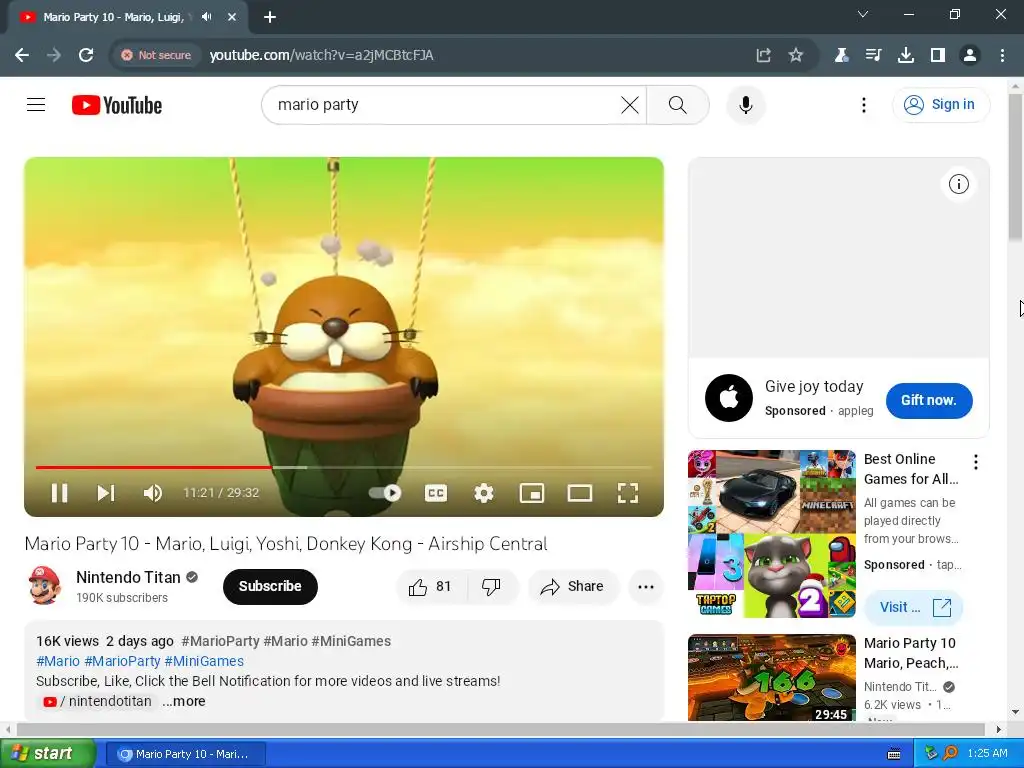Viewport: 1024px width, 768px height.
Task: Open options for 'Best Online Games' ad
Action: 975,462
